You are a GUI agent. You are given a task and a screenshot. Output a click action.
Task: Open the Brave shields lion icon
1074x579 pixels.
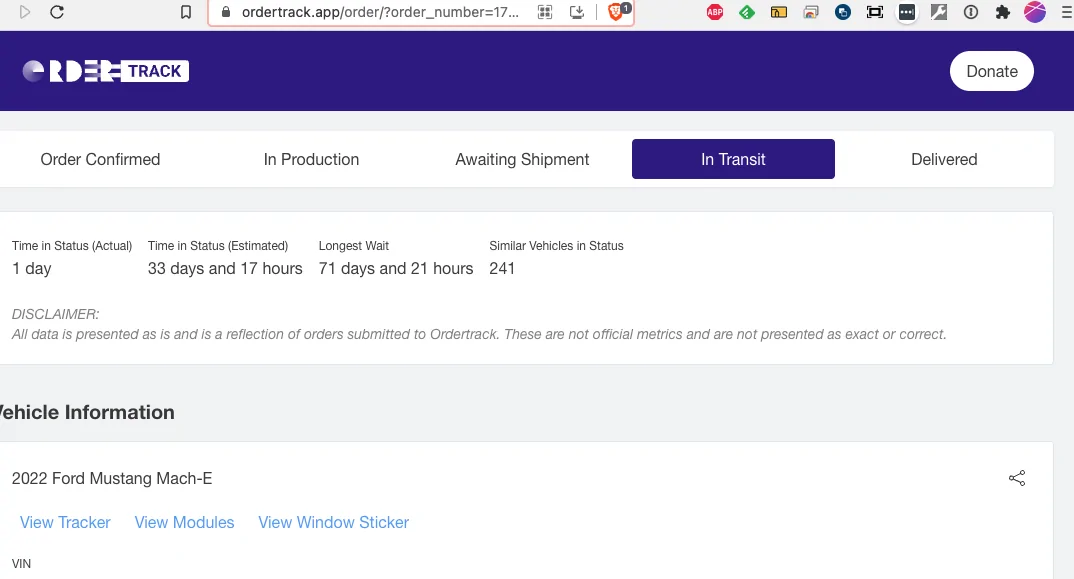pos(616,12)
